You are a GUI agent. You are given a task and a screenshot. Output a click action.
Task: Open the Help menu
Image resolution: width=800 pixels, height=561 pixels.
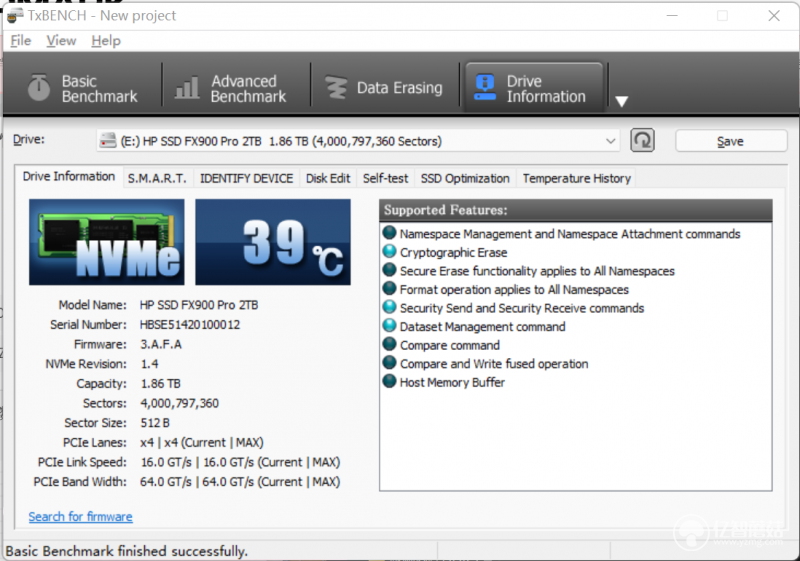pos(106,41)
